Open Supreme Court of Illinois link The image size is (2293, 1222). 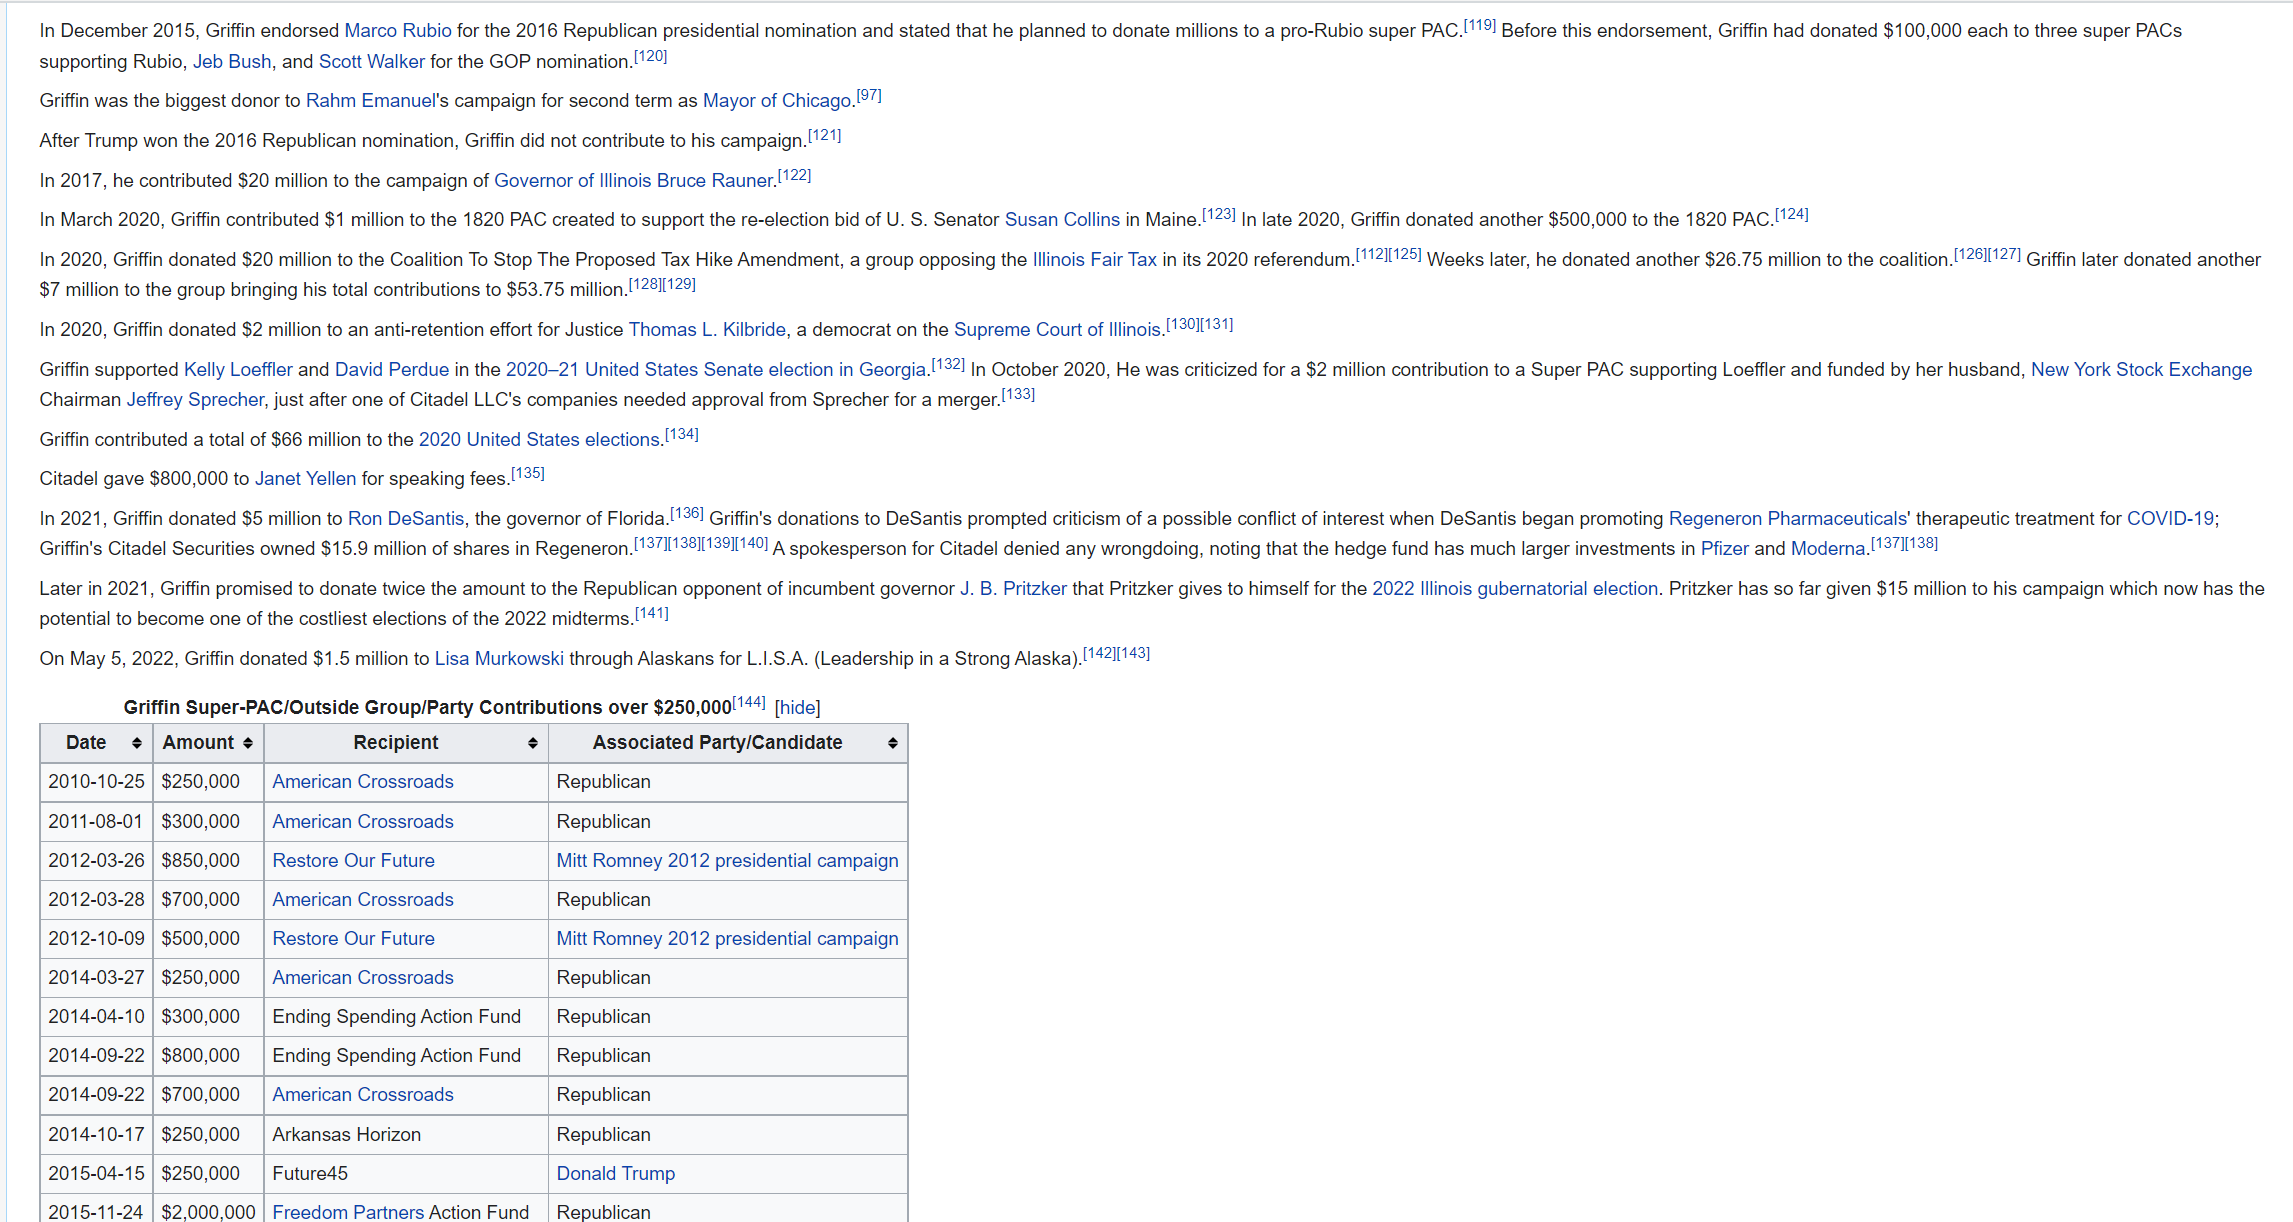click(x=1057, y=330)
